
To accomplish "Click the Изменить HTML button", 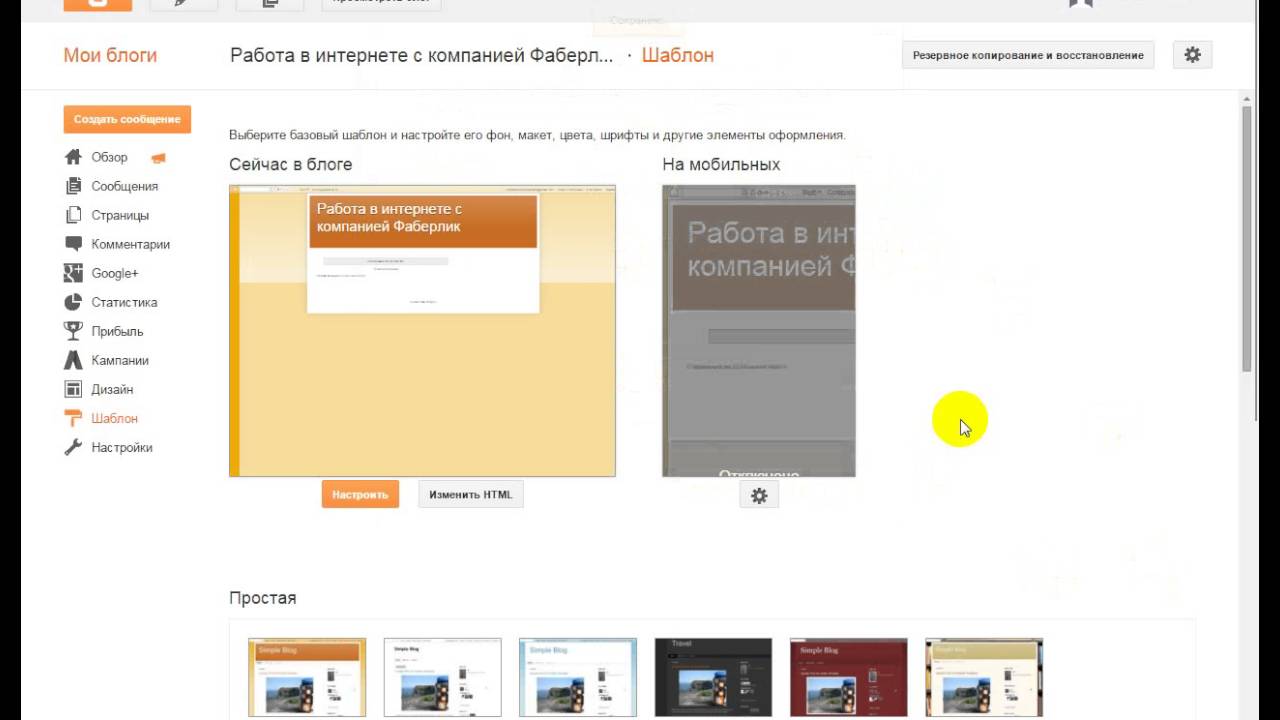I will pyautogui.click(x=471, y=494).
